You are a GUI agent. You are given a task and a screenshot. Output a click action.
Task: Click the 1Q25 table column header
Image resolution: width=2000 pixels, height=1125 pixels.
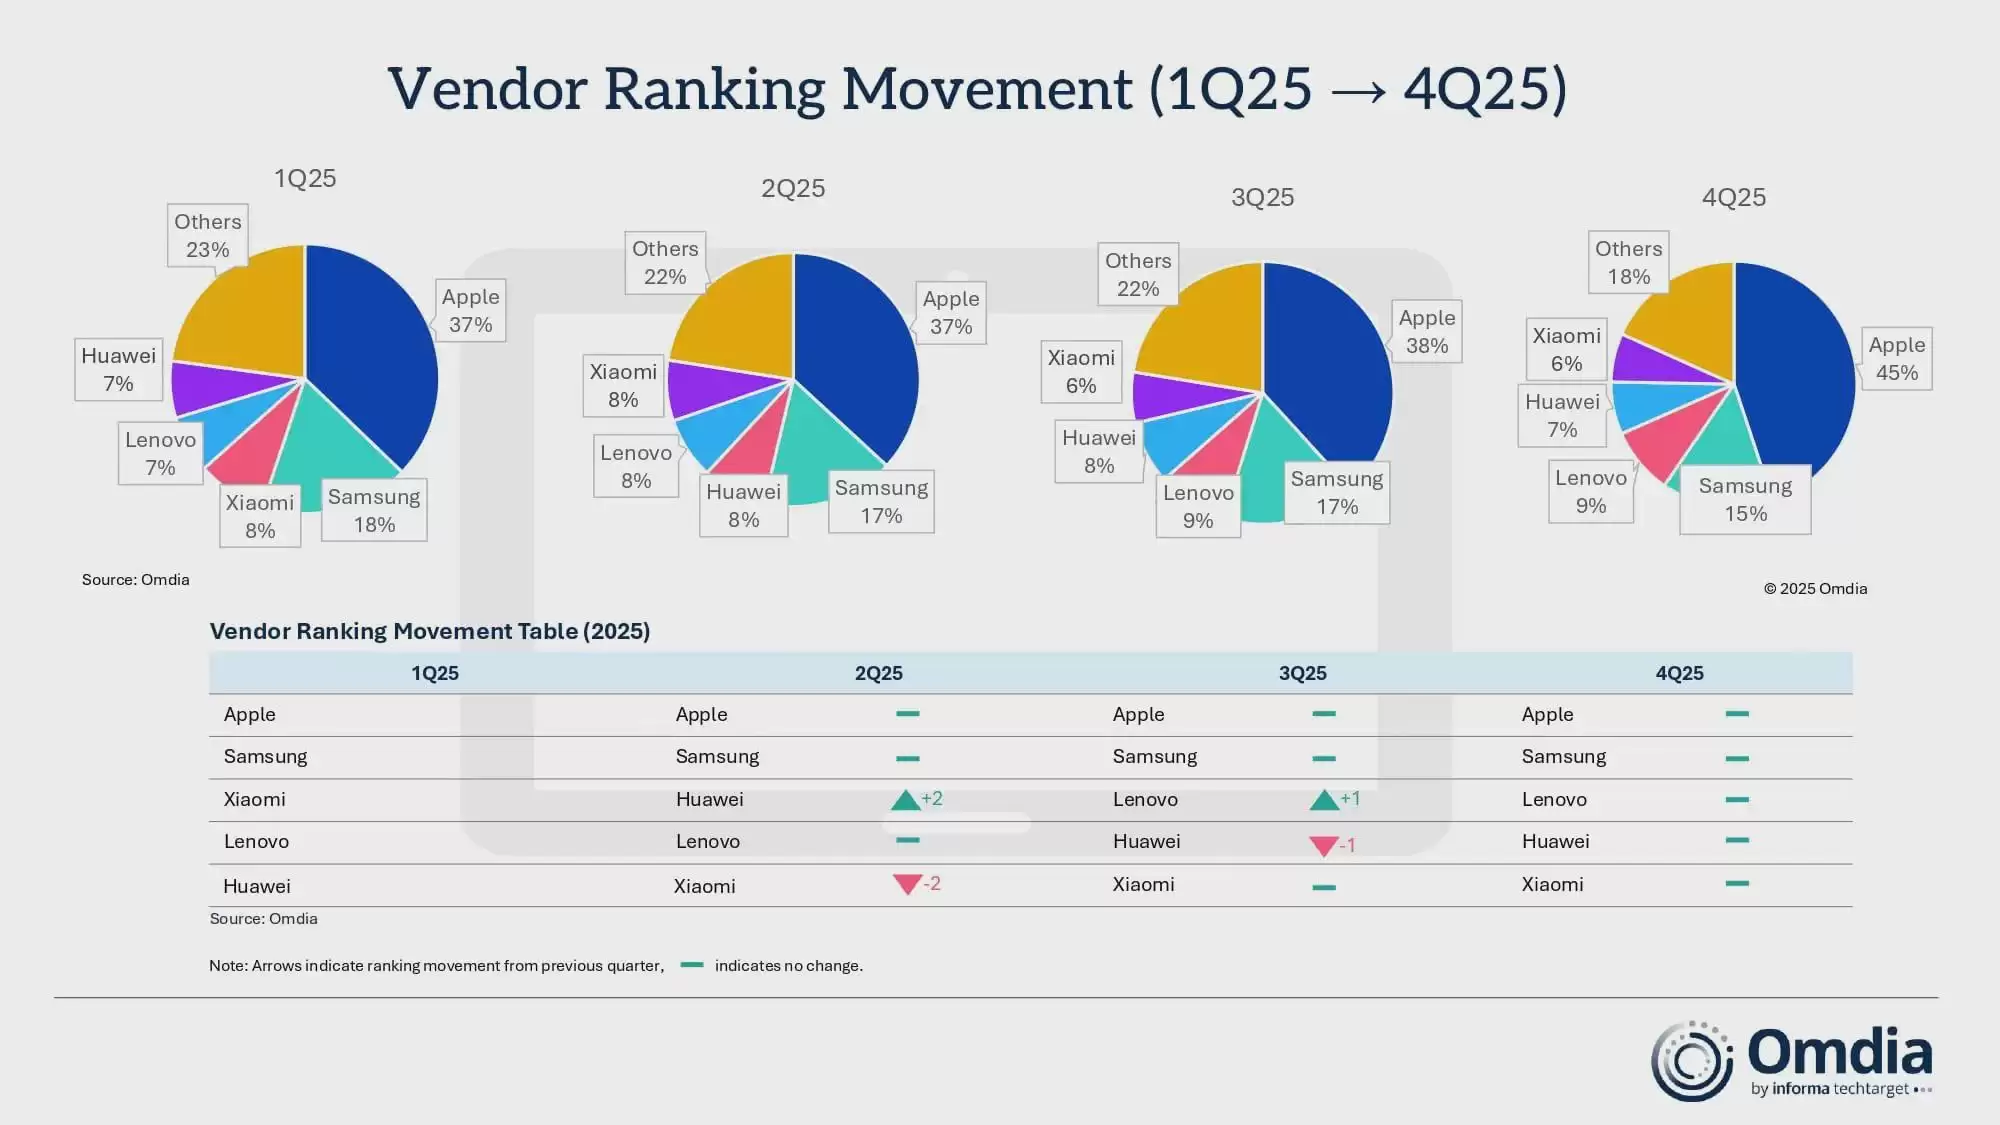point(435,673)
